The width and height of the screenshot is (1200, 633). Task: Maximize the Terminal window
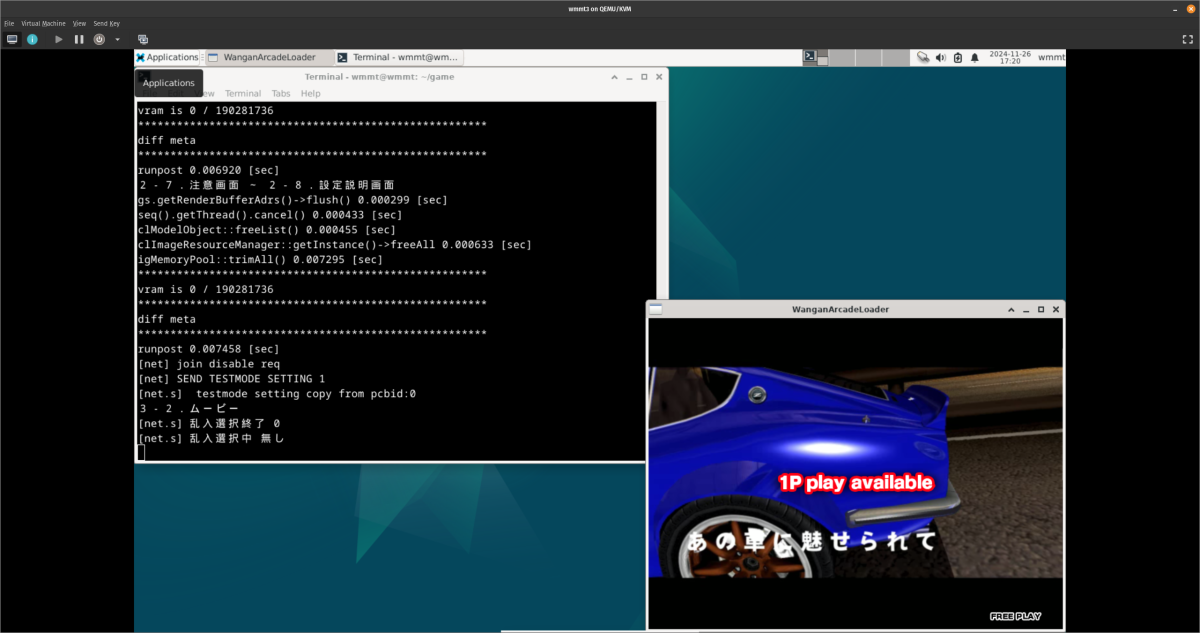(644, 77)
